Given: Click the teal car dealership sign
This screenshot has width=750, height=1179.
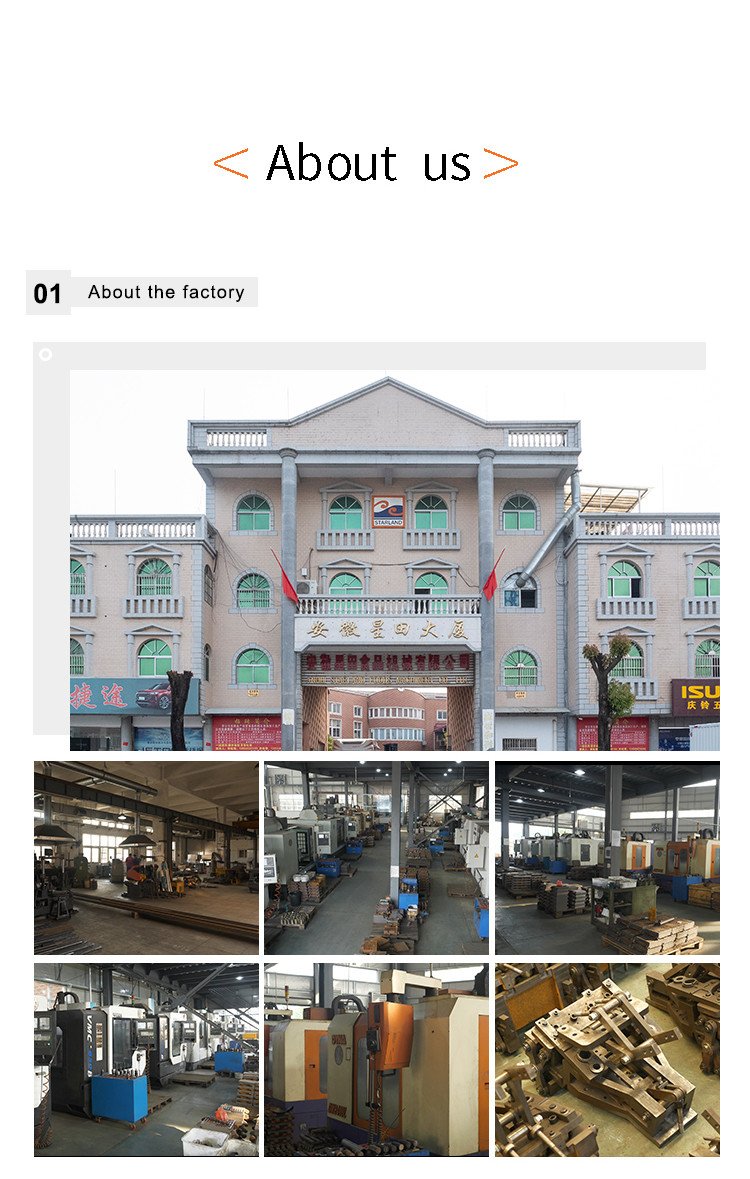Looking at the screenshot, I should (x=134, y=696).
